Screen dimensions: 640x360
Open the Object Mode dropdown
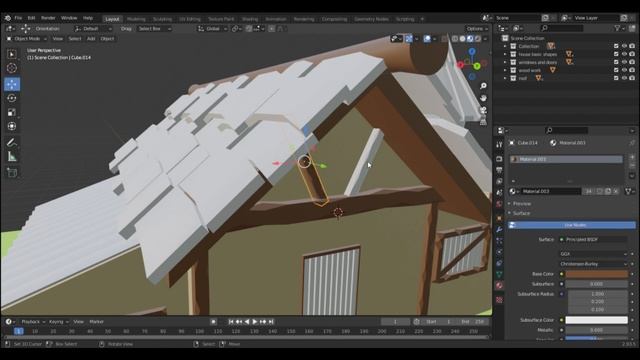pyautogui.click(x=27, y=39)
